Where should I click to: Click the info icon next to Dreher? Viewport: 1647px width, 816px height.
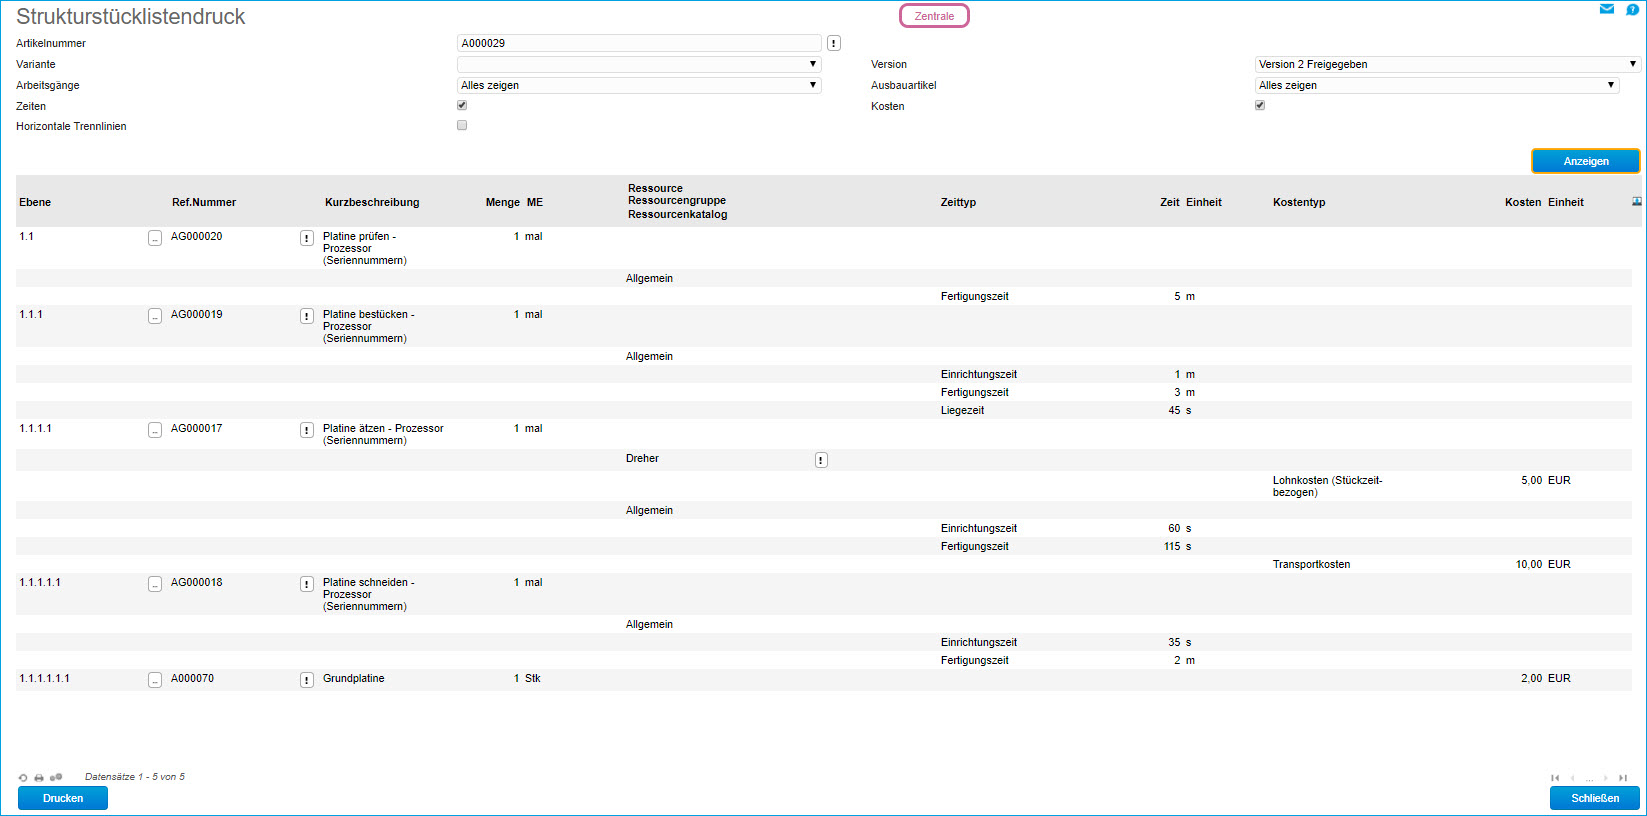pos(821,460)
